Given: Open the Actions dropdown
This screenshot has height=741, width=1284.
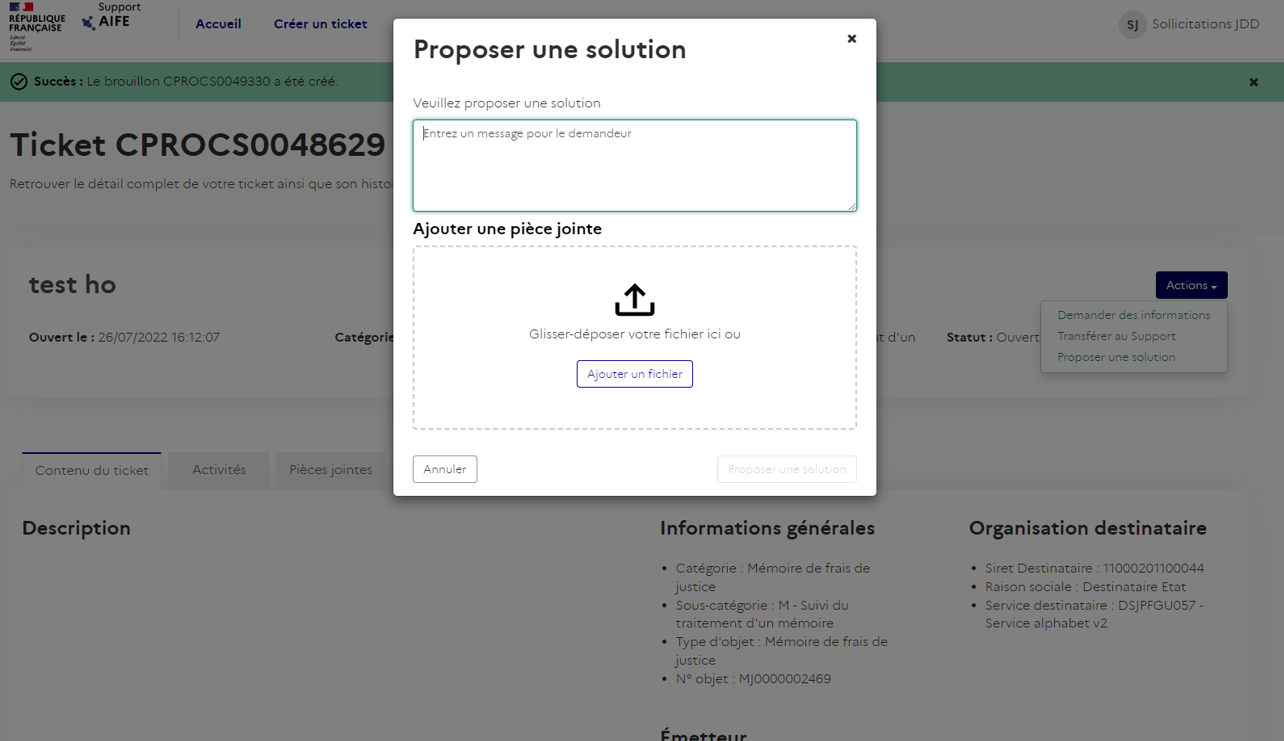Looking at the screenshot, I should point(1191,285).
